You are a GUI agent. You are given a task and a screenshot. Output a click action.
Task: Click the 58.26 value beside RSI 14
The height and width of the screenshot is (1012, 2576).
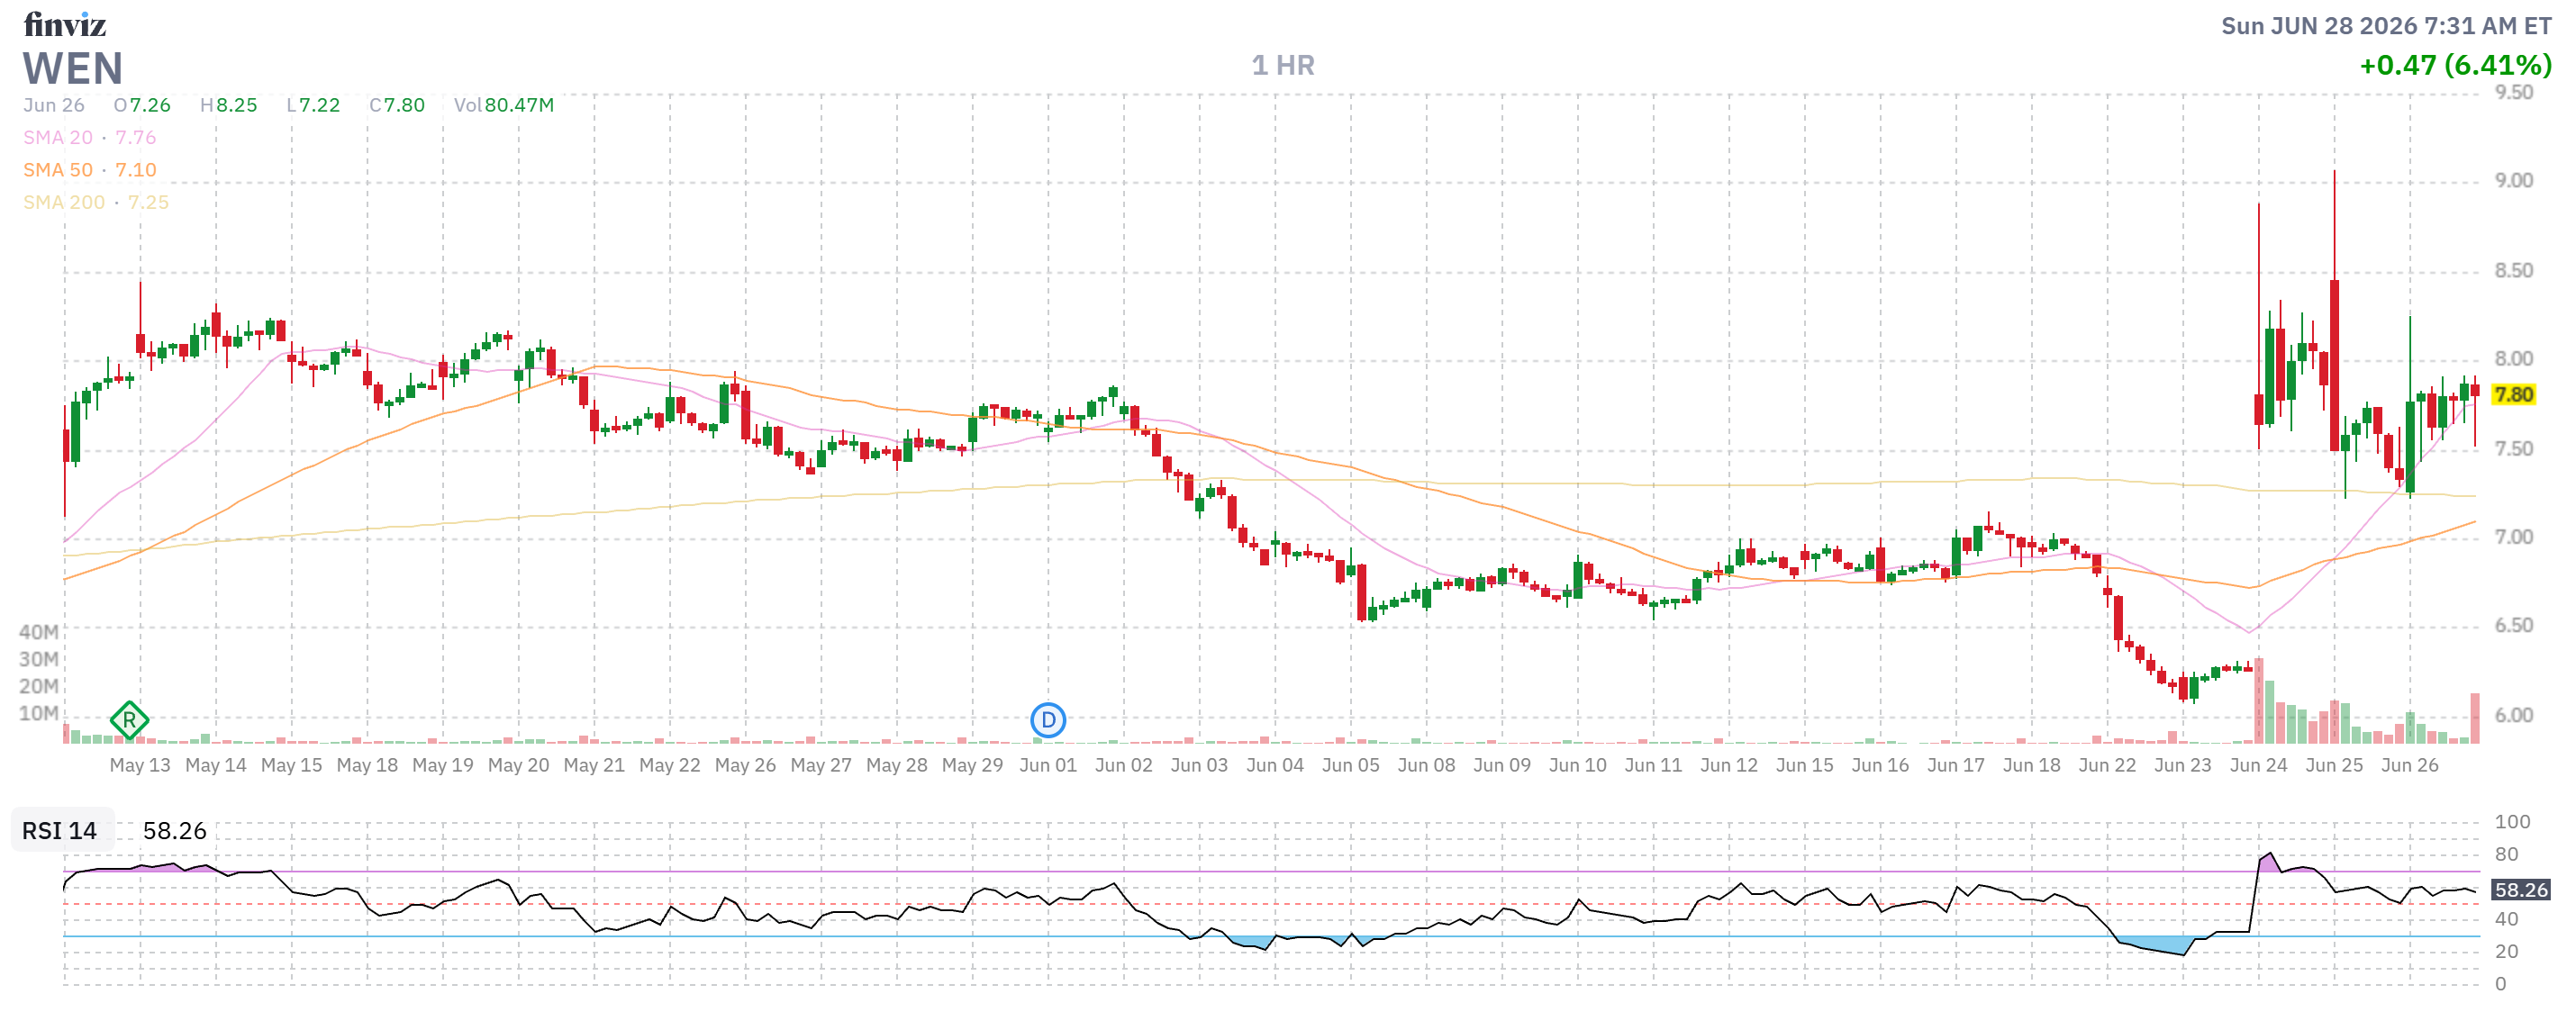(x=175, y=831)
